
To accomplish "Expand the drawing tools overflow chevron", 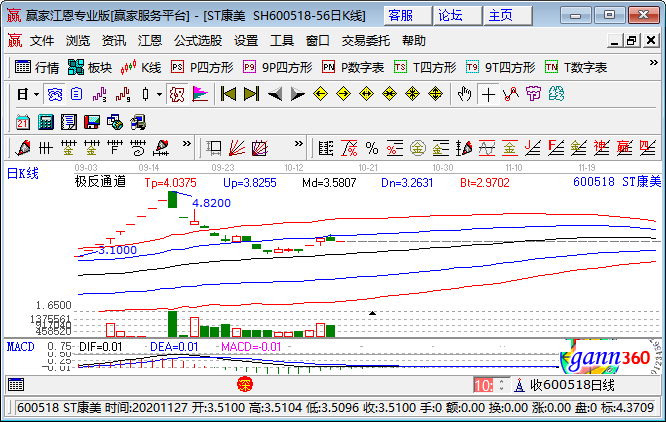I will coord(186,143).
